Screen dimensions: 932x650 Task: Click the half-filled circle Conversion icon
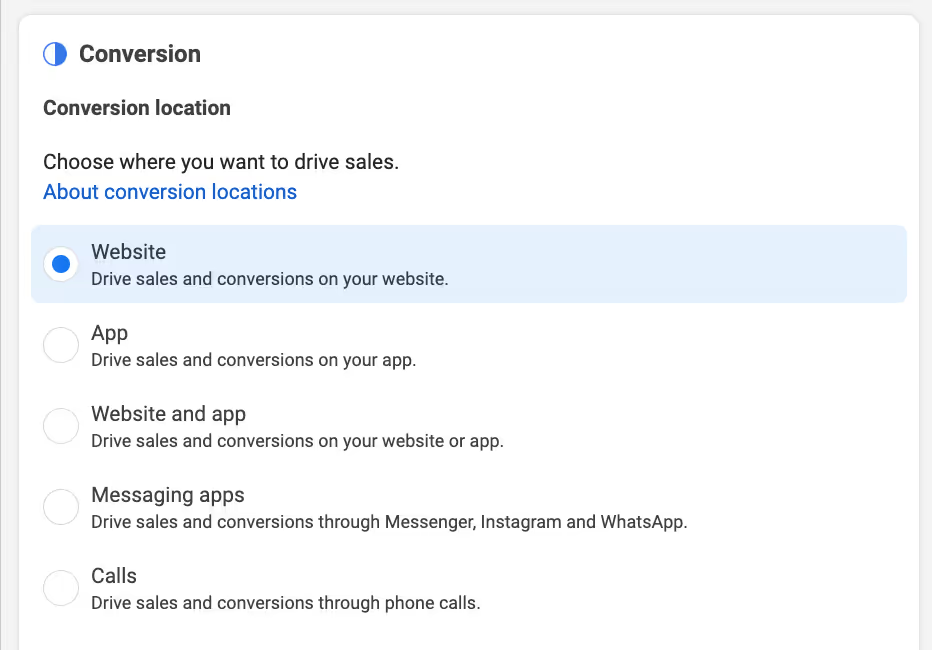pyautogui.click(x=55, y=54)
